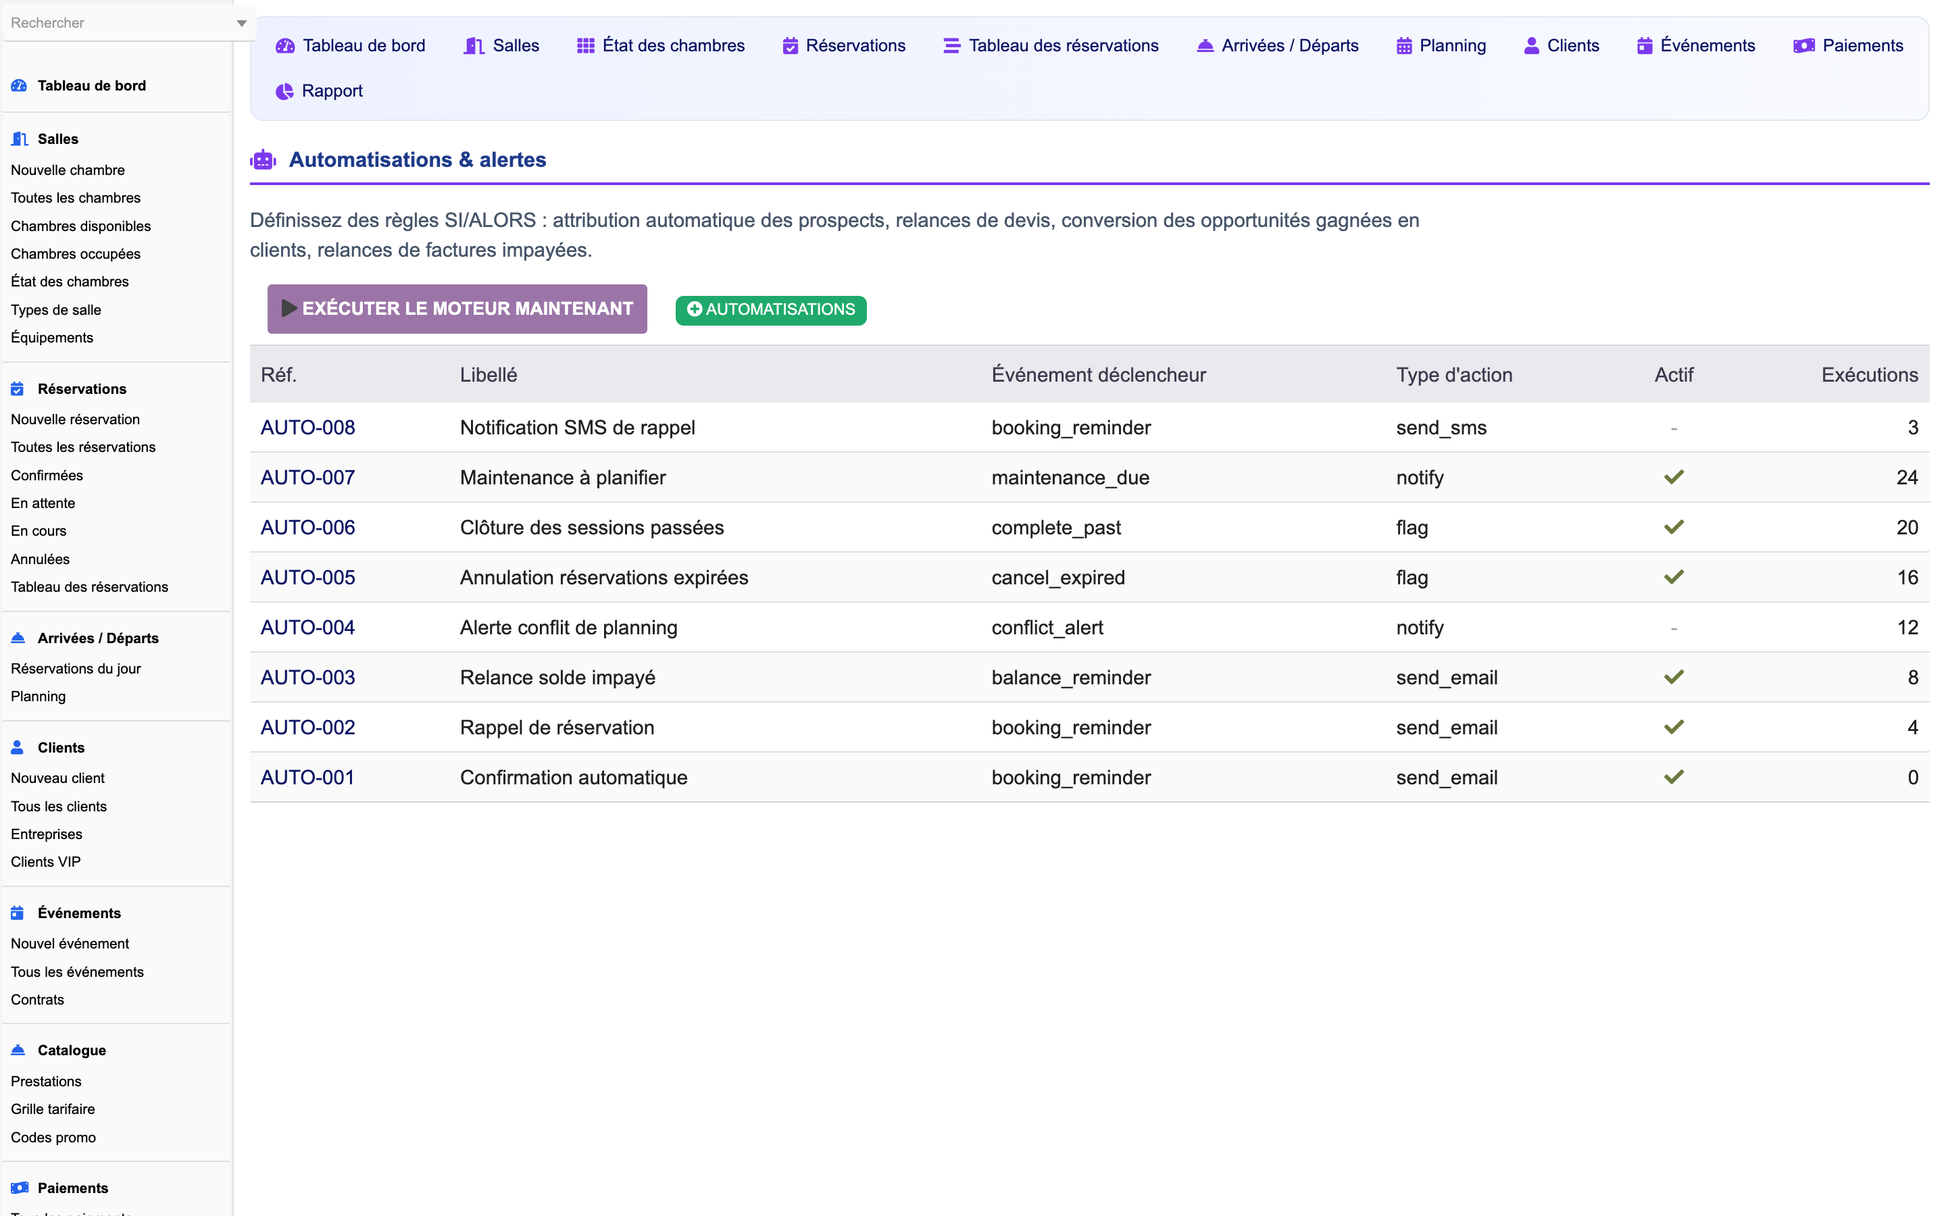
Task: Open Entreprises in the sidebar
Action: coord(47,834)
